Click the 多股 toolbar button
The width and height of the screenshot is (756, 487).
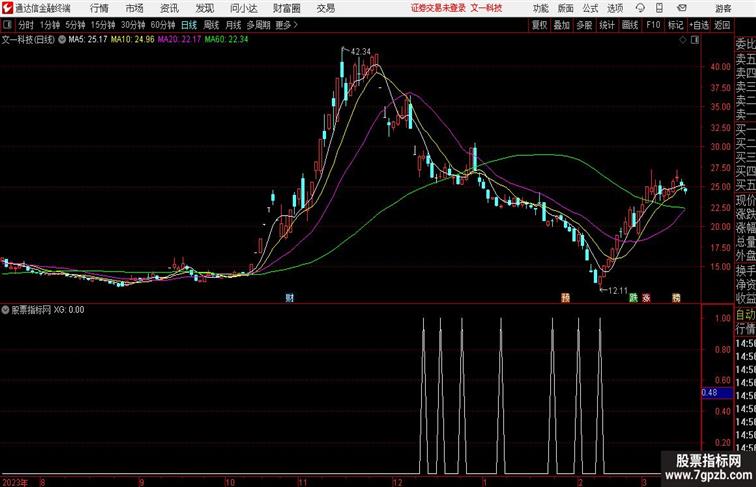point(584,25)
